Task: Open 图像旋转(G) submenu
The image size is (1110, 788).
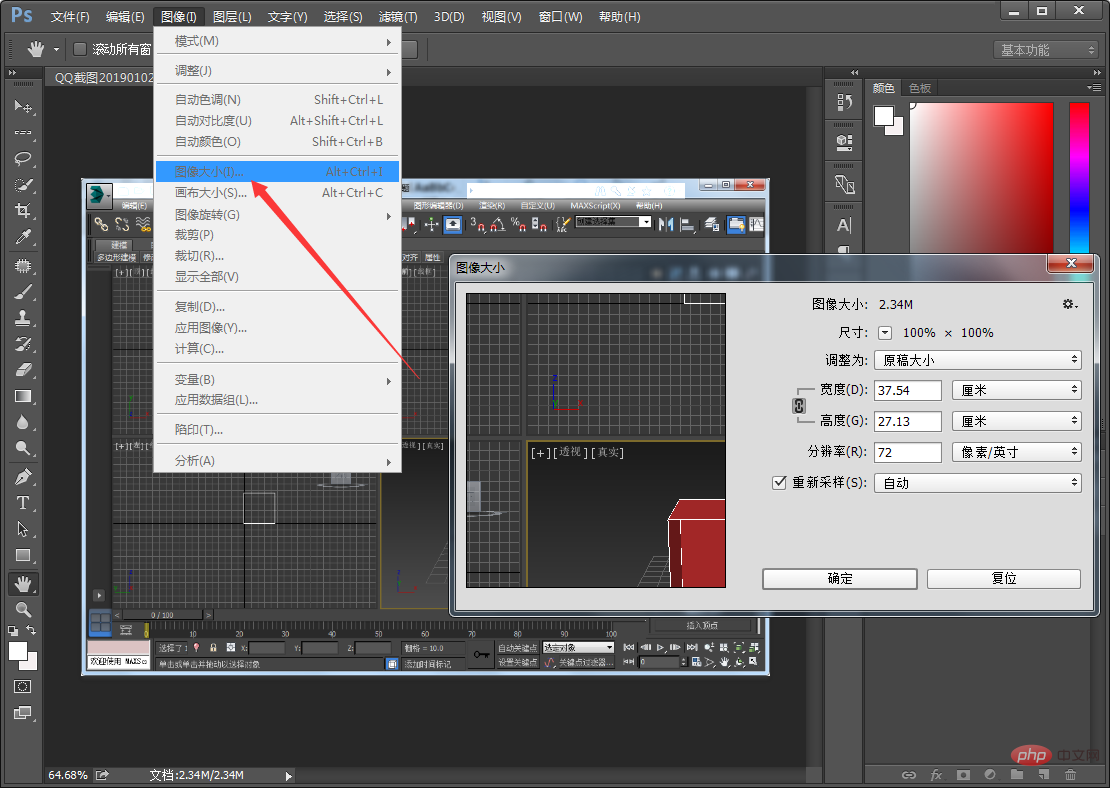Action: pyautogui.click(x=278, y=215)
